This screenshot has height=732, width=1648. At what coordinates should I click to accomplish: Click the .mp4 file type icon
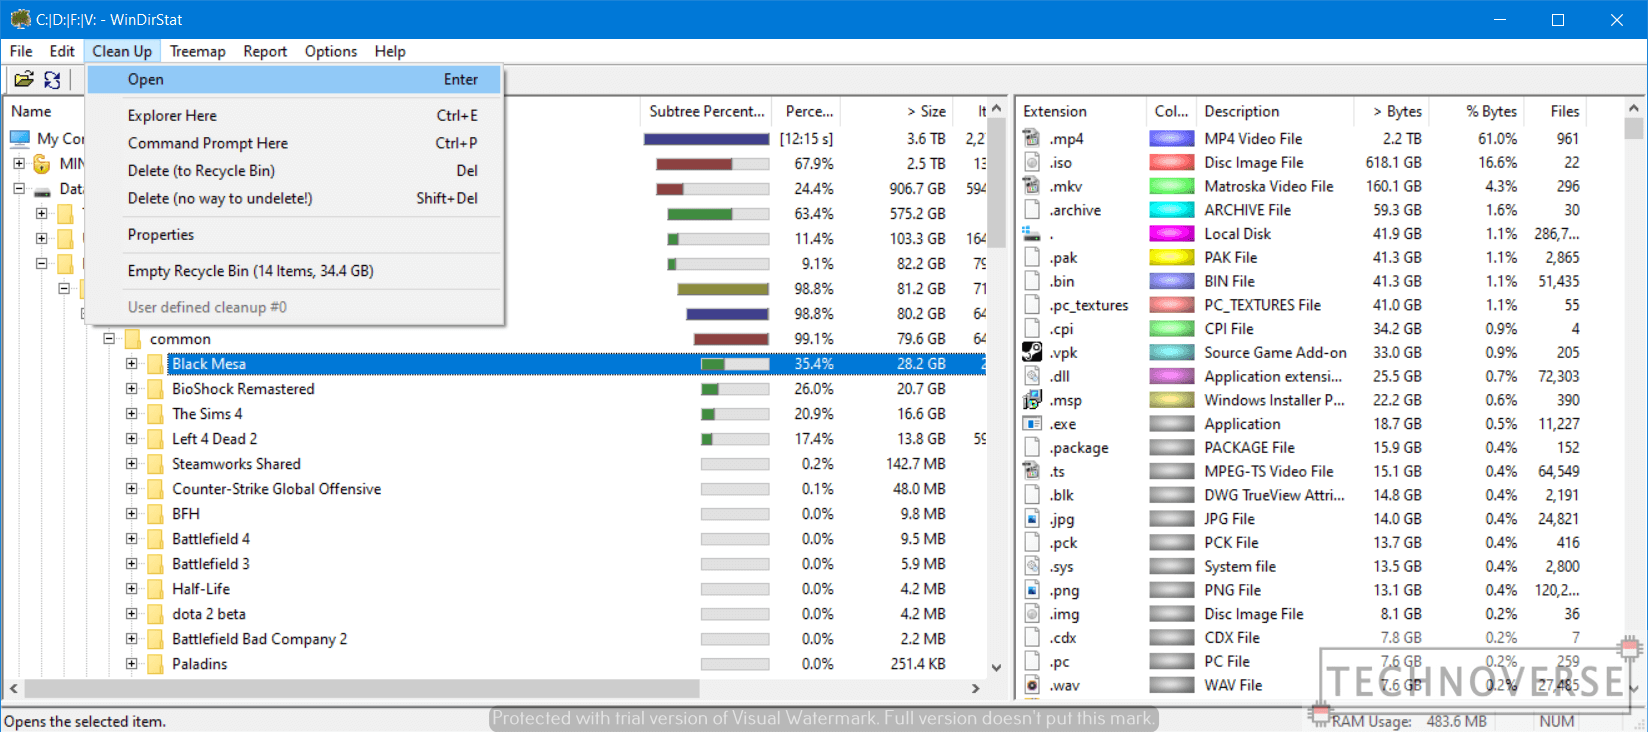click(x=1032, y=138)
